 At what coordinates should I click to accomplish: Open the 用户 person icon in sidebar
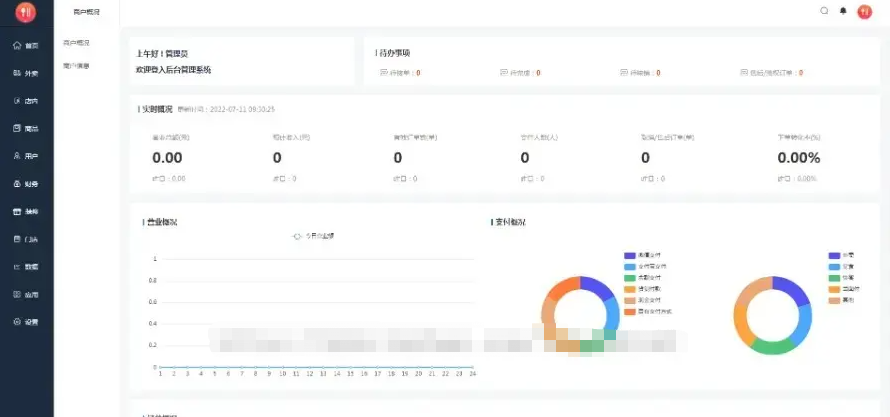[x=17, y=156]
